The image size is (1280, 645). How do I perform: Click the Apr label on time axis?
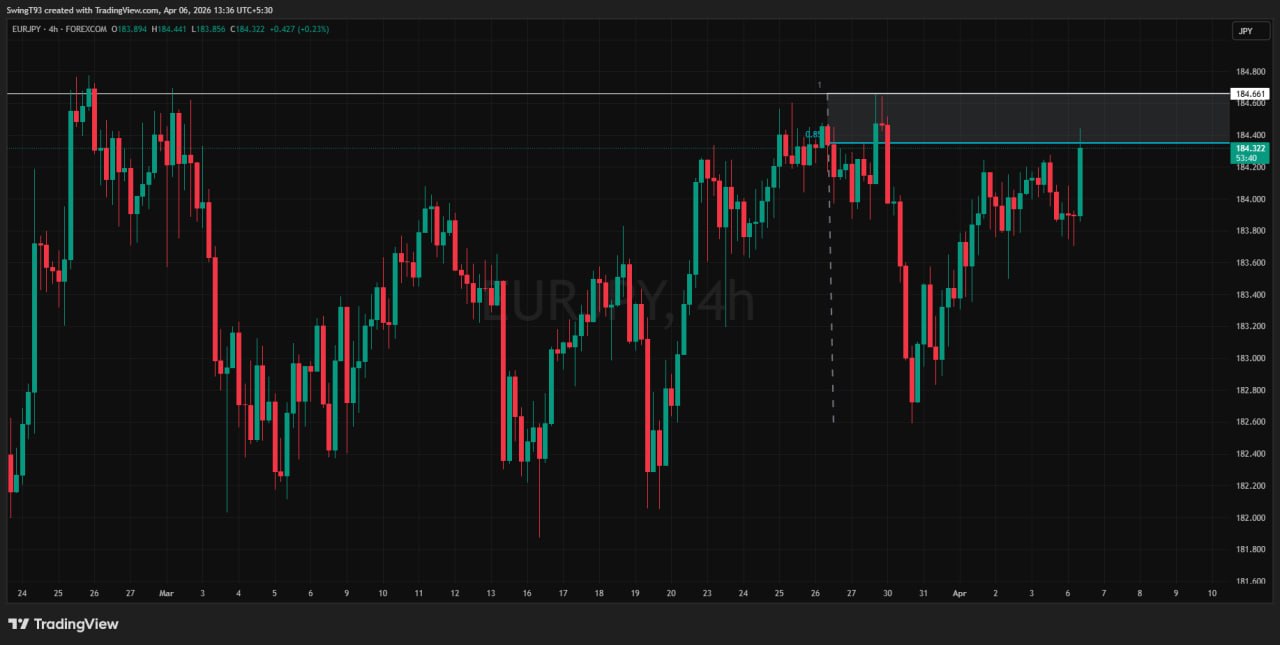click(959, 593)
